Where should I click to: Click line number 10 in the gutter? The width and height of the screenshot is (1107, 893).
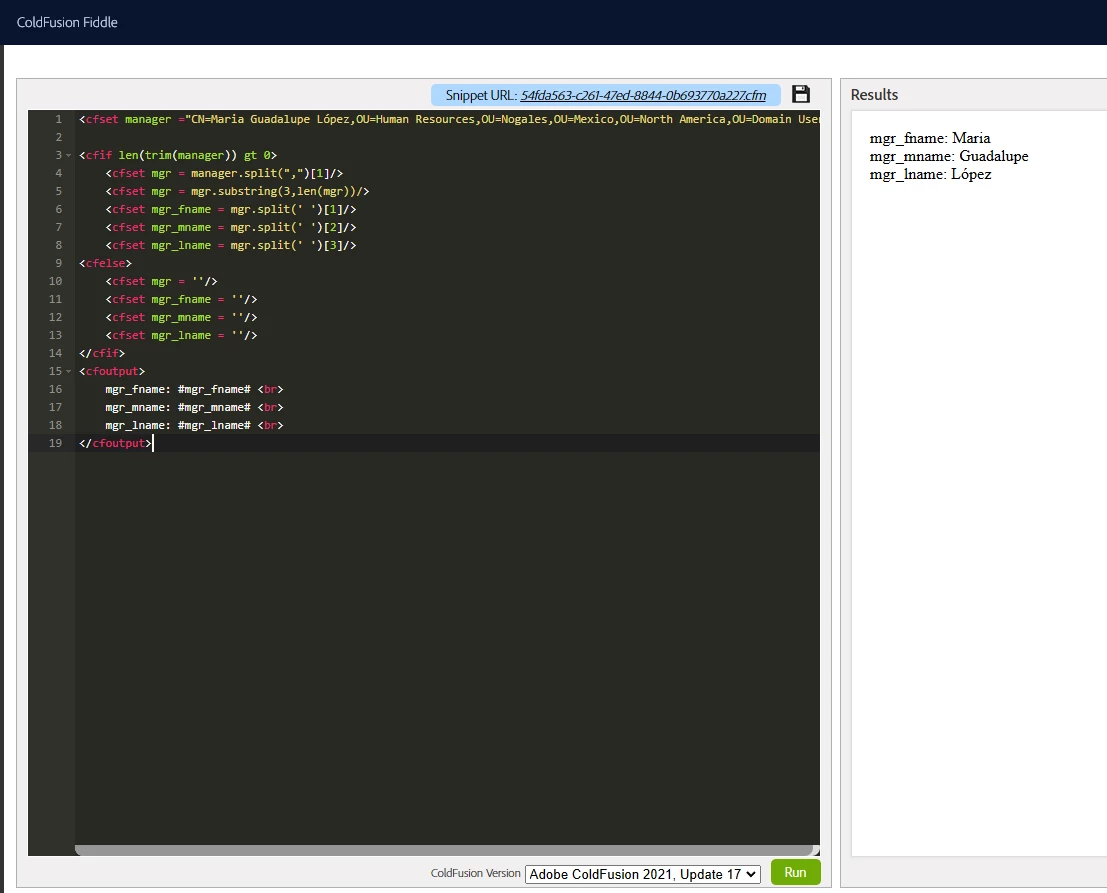55,281
